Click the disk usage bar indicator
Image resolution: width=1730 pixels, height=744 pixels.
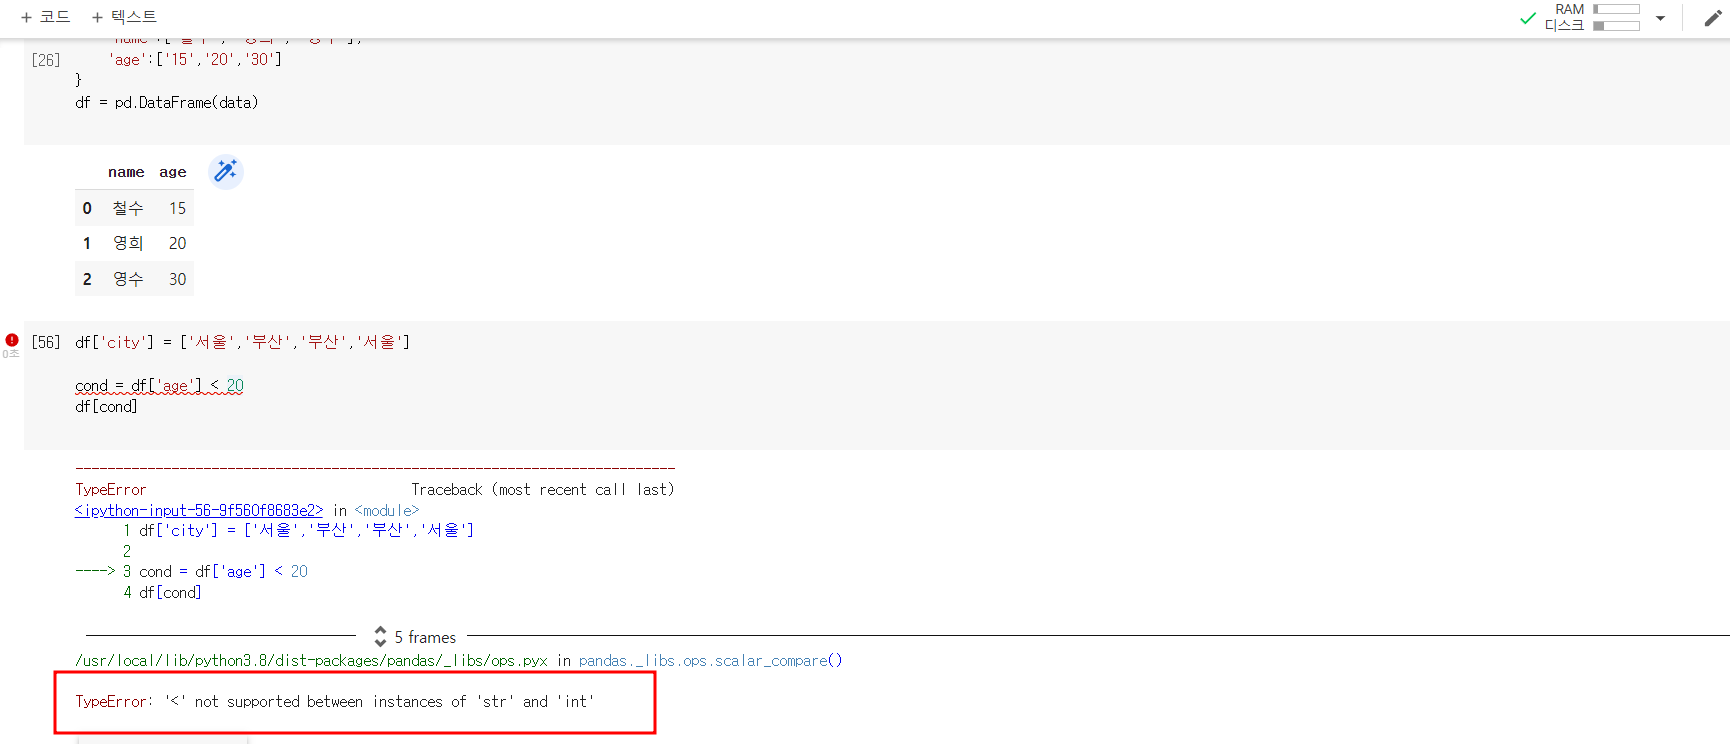tap(1616, 26)
